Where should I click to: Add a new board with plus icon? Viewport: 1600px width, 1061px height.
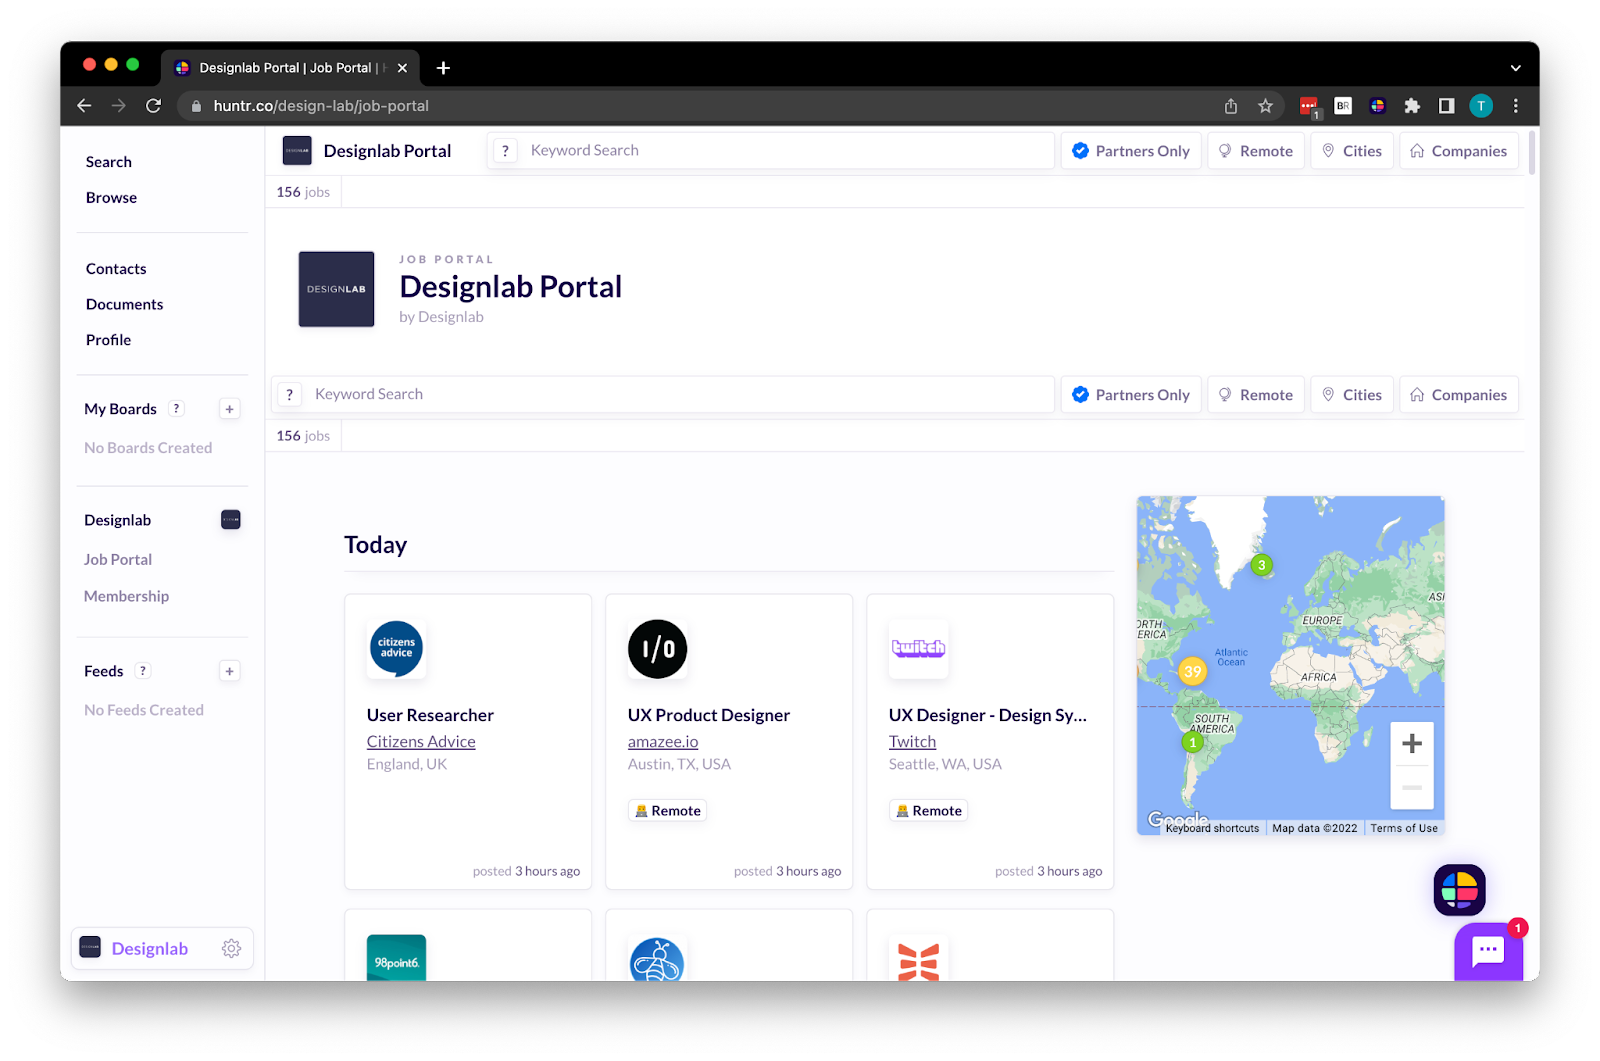pyautogui.click(x=229, y=409)
